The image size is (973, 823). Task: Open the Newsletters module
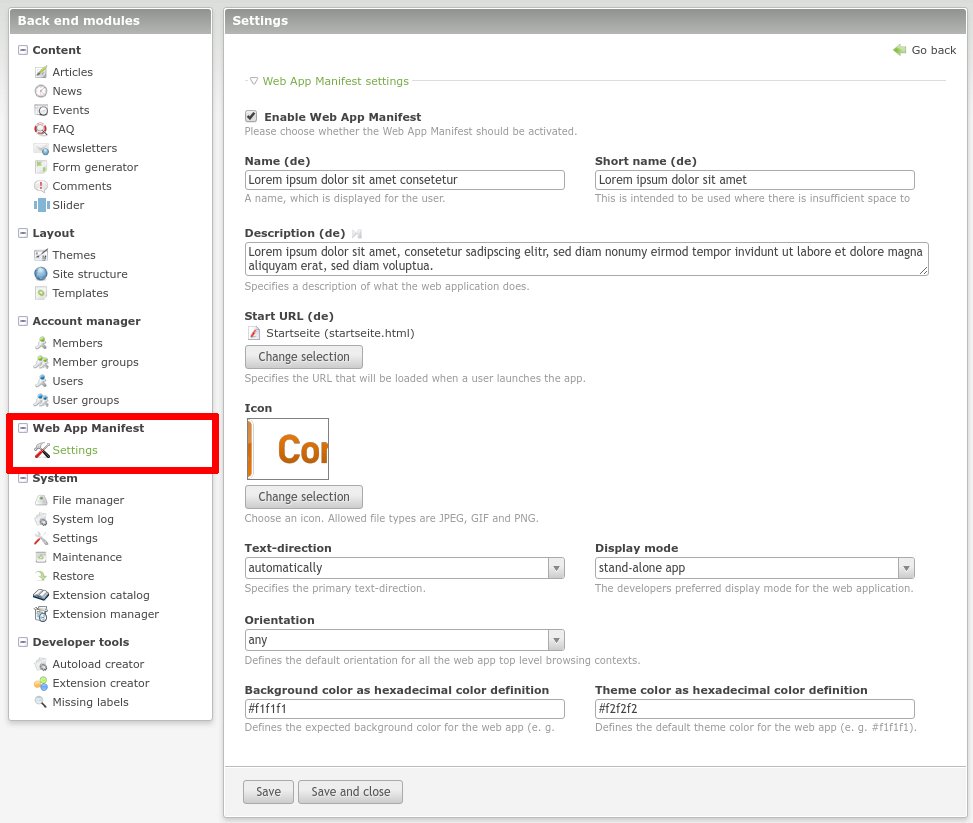point(84,148)
